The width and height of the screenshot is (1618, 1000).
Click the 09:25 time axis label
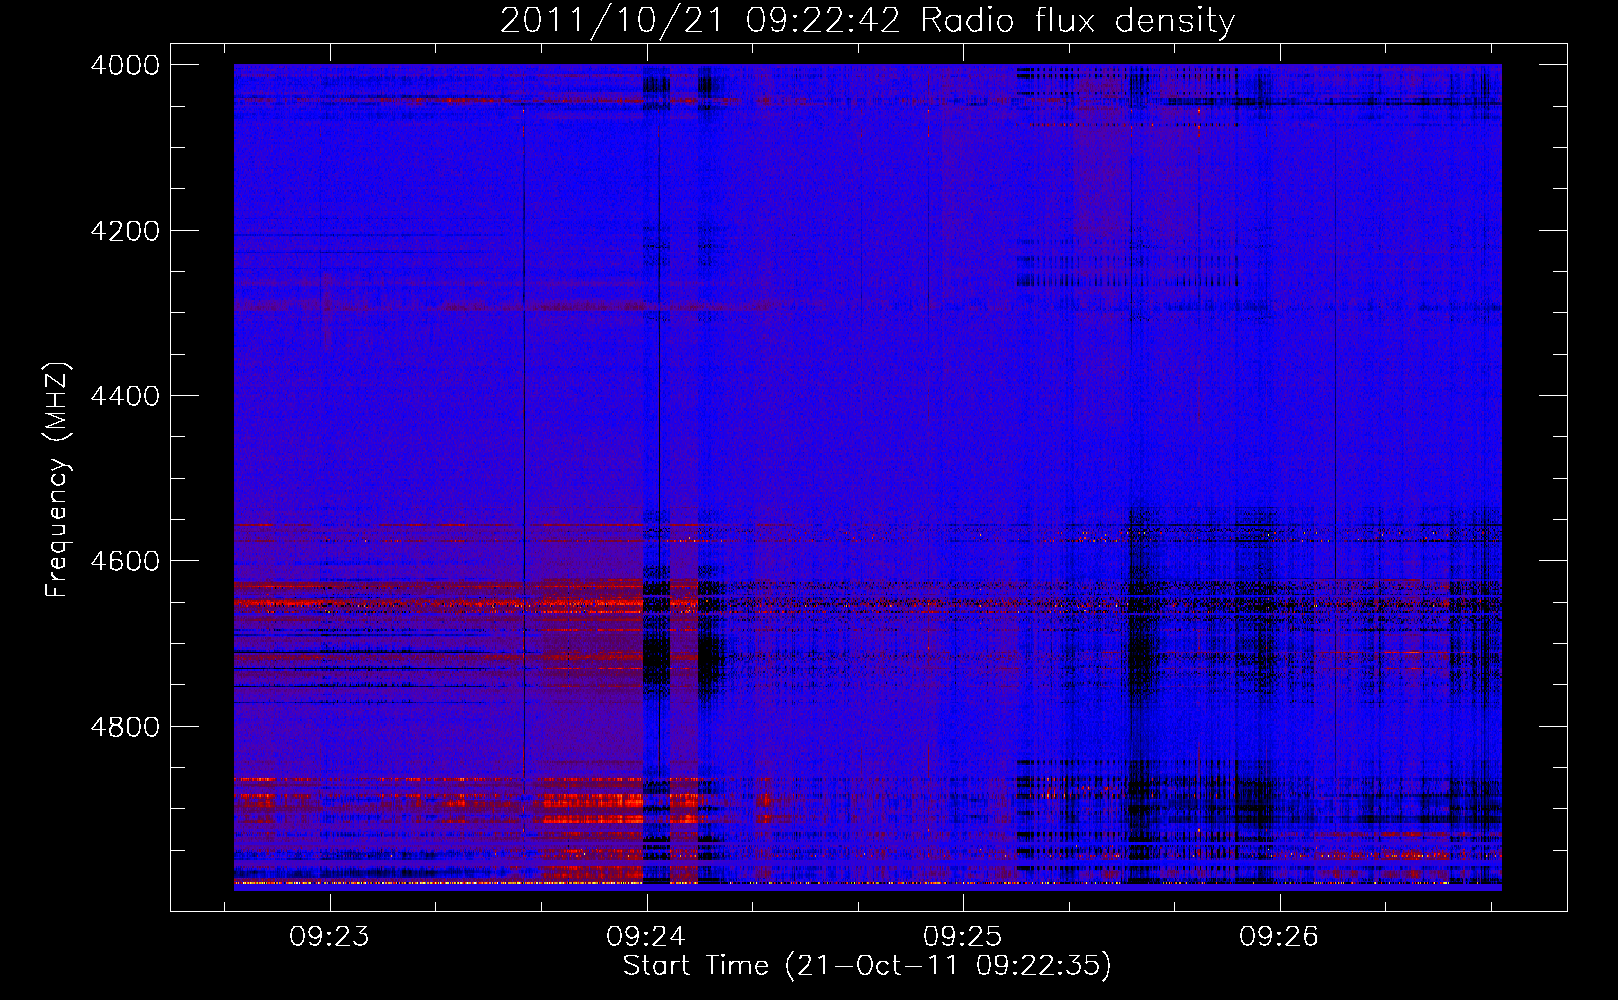point(962,937)
